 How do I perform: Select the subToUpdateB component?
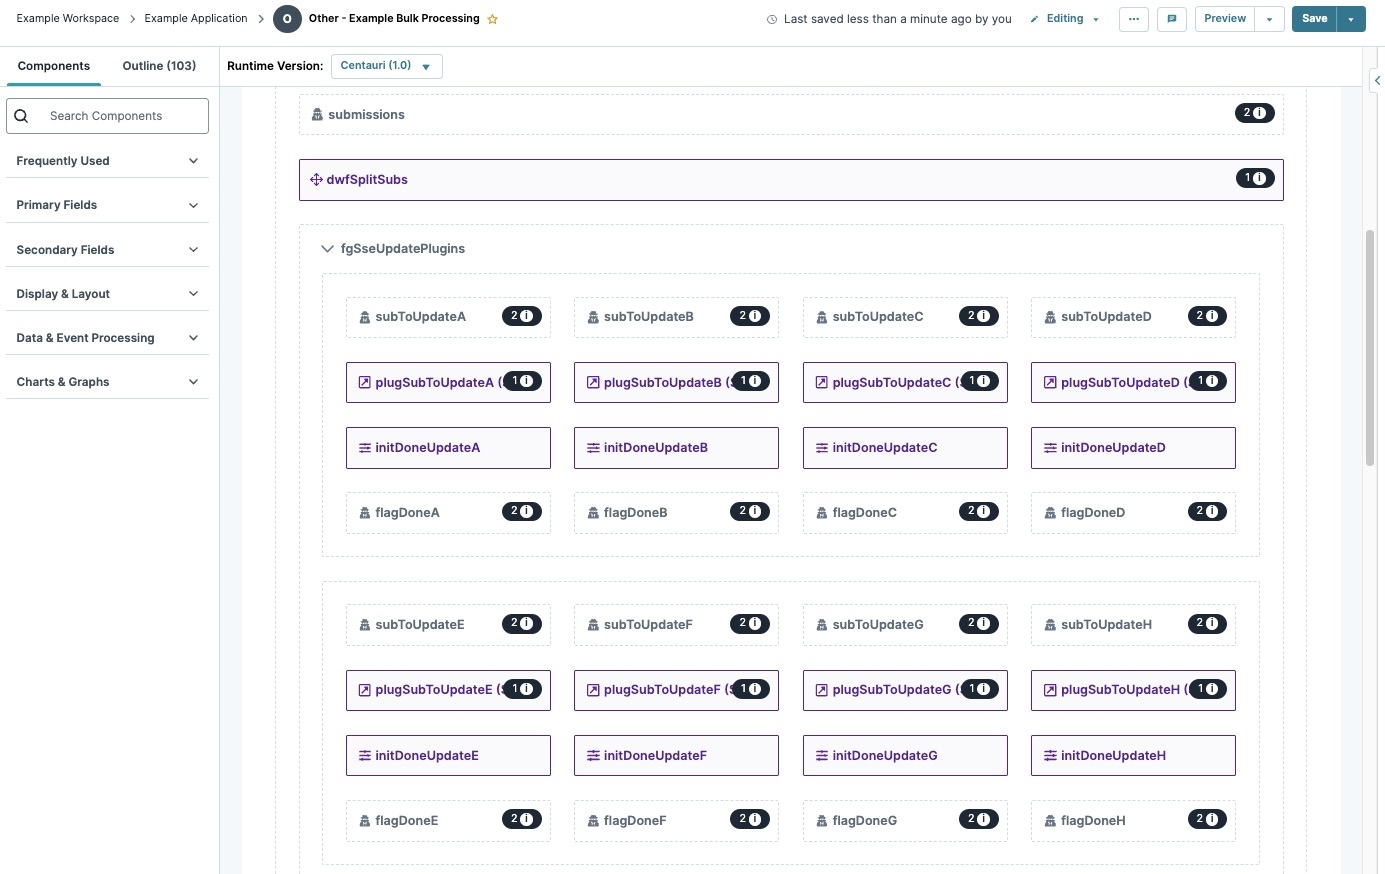[676, 317]
